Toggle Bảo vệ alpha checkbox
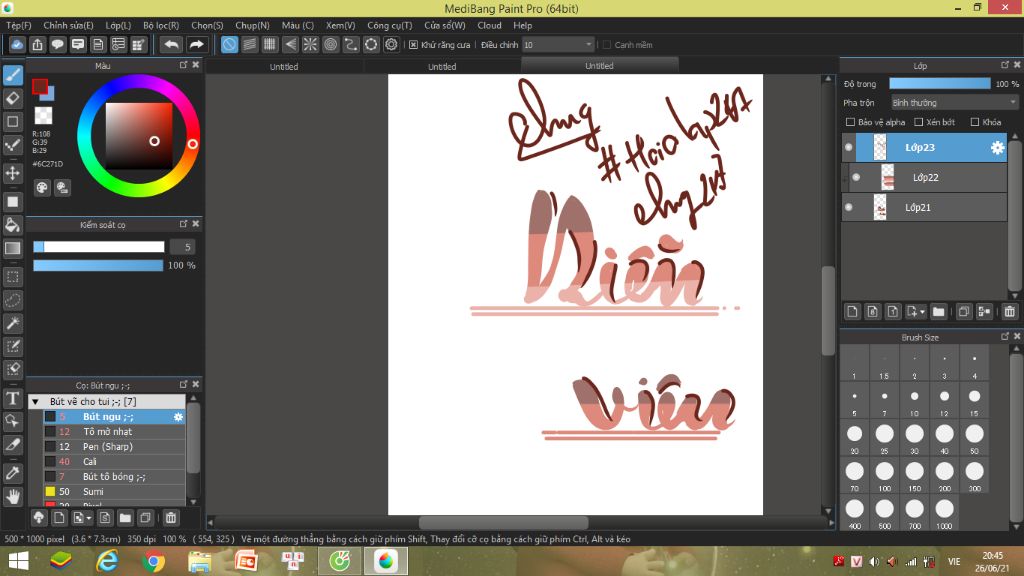The image size is (1024, 576). point(850,122)
